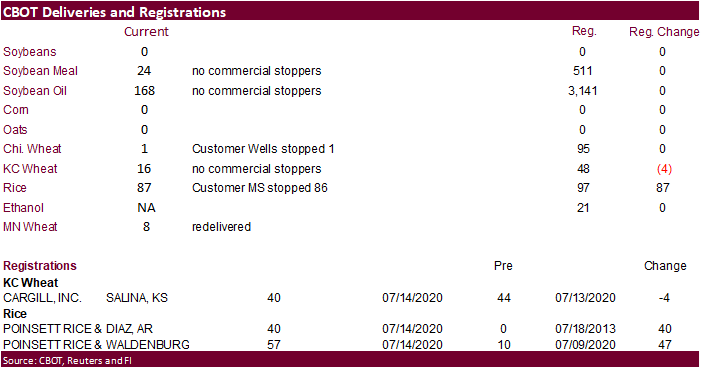Image resolution: width=701 pixels, height=369 pixels.
Task: Select the Soybean Meal row label
Action: click(x=40, y=71)
